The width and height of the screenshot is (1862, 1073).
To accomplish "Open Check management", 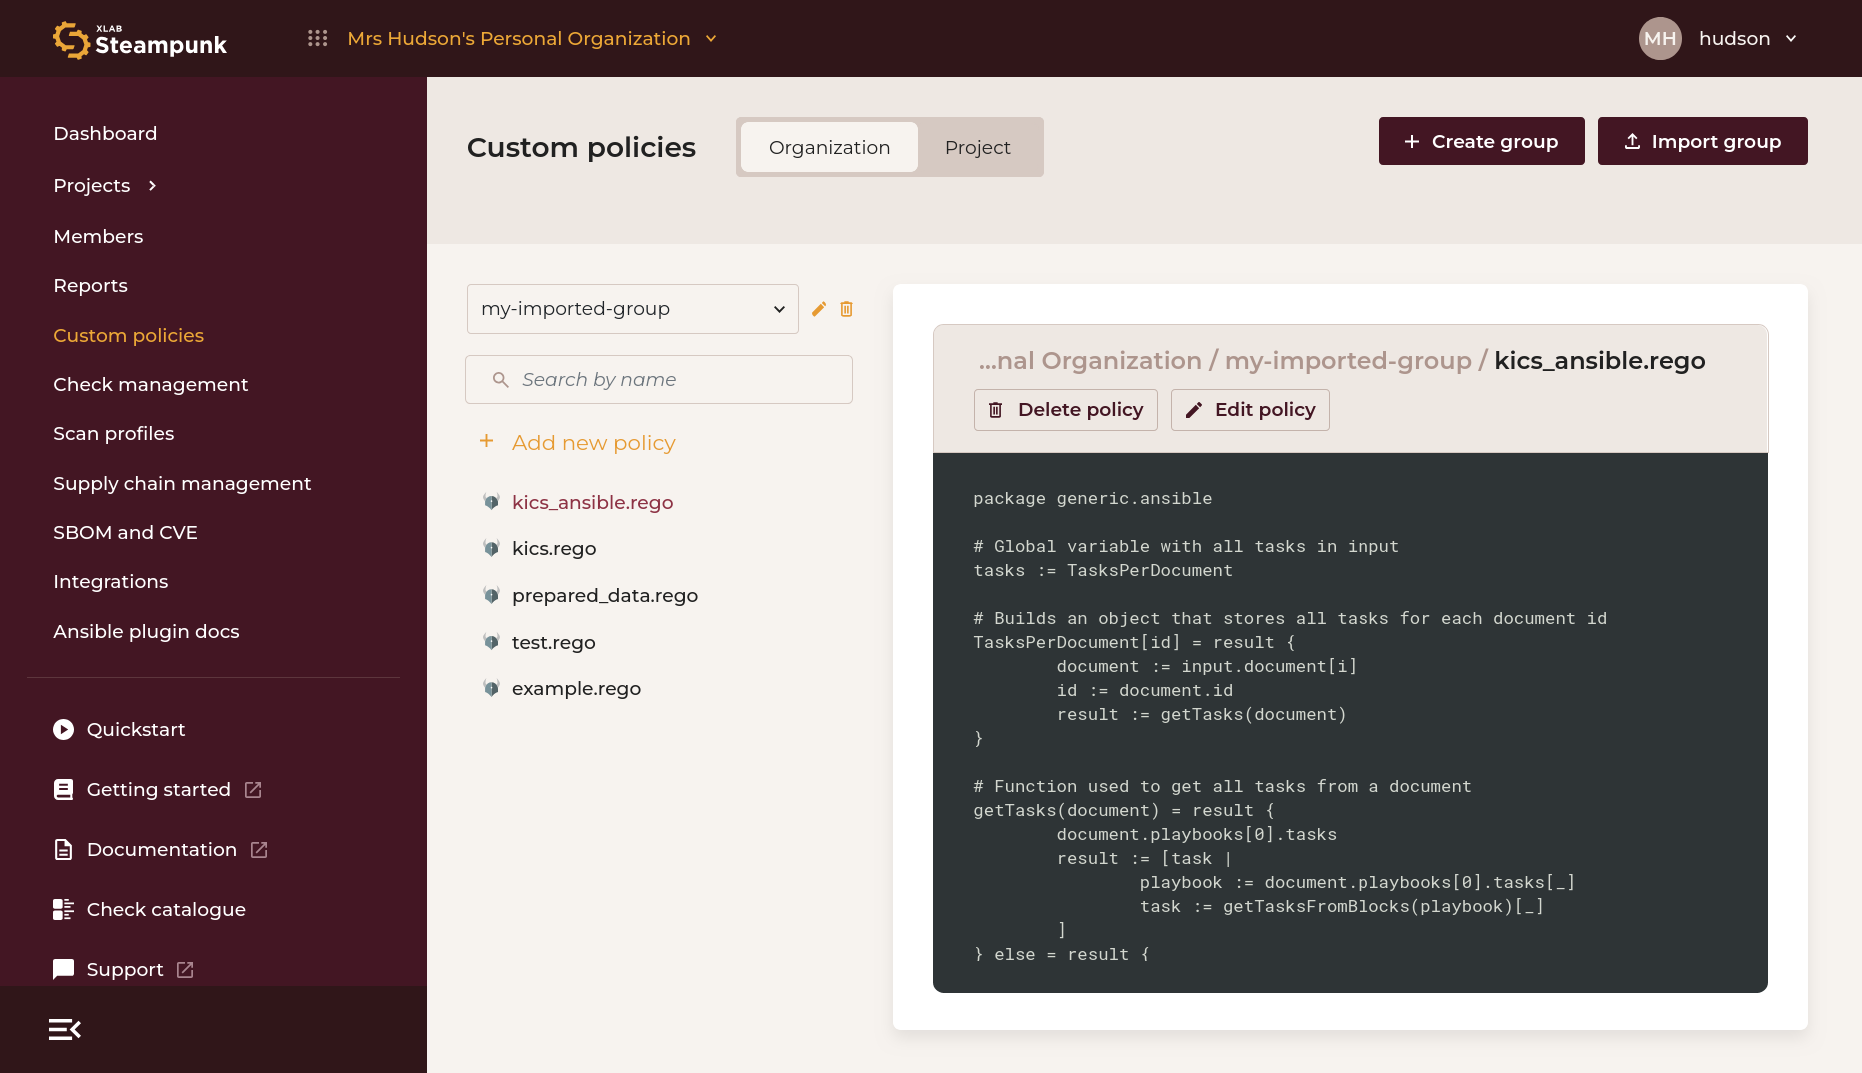I will (150, 385).
